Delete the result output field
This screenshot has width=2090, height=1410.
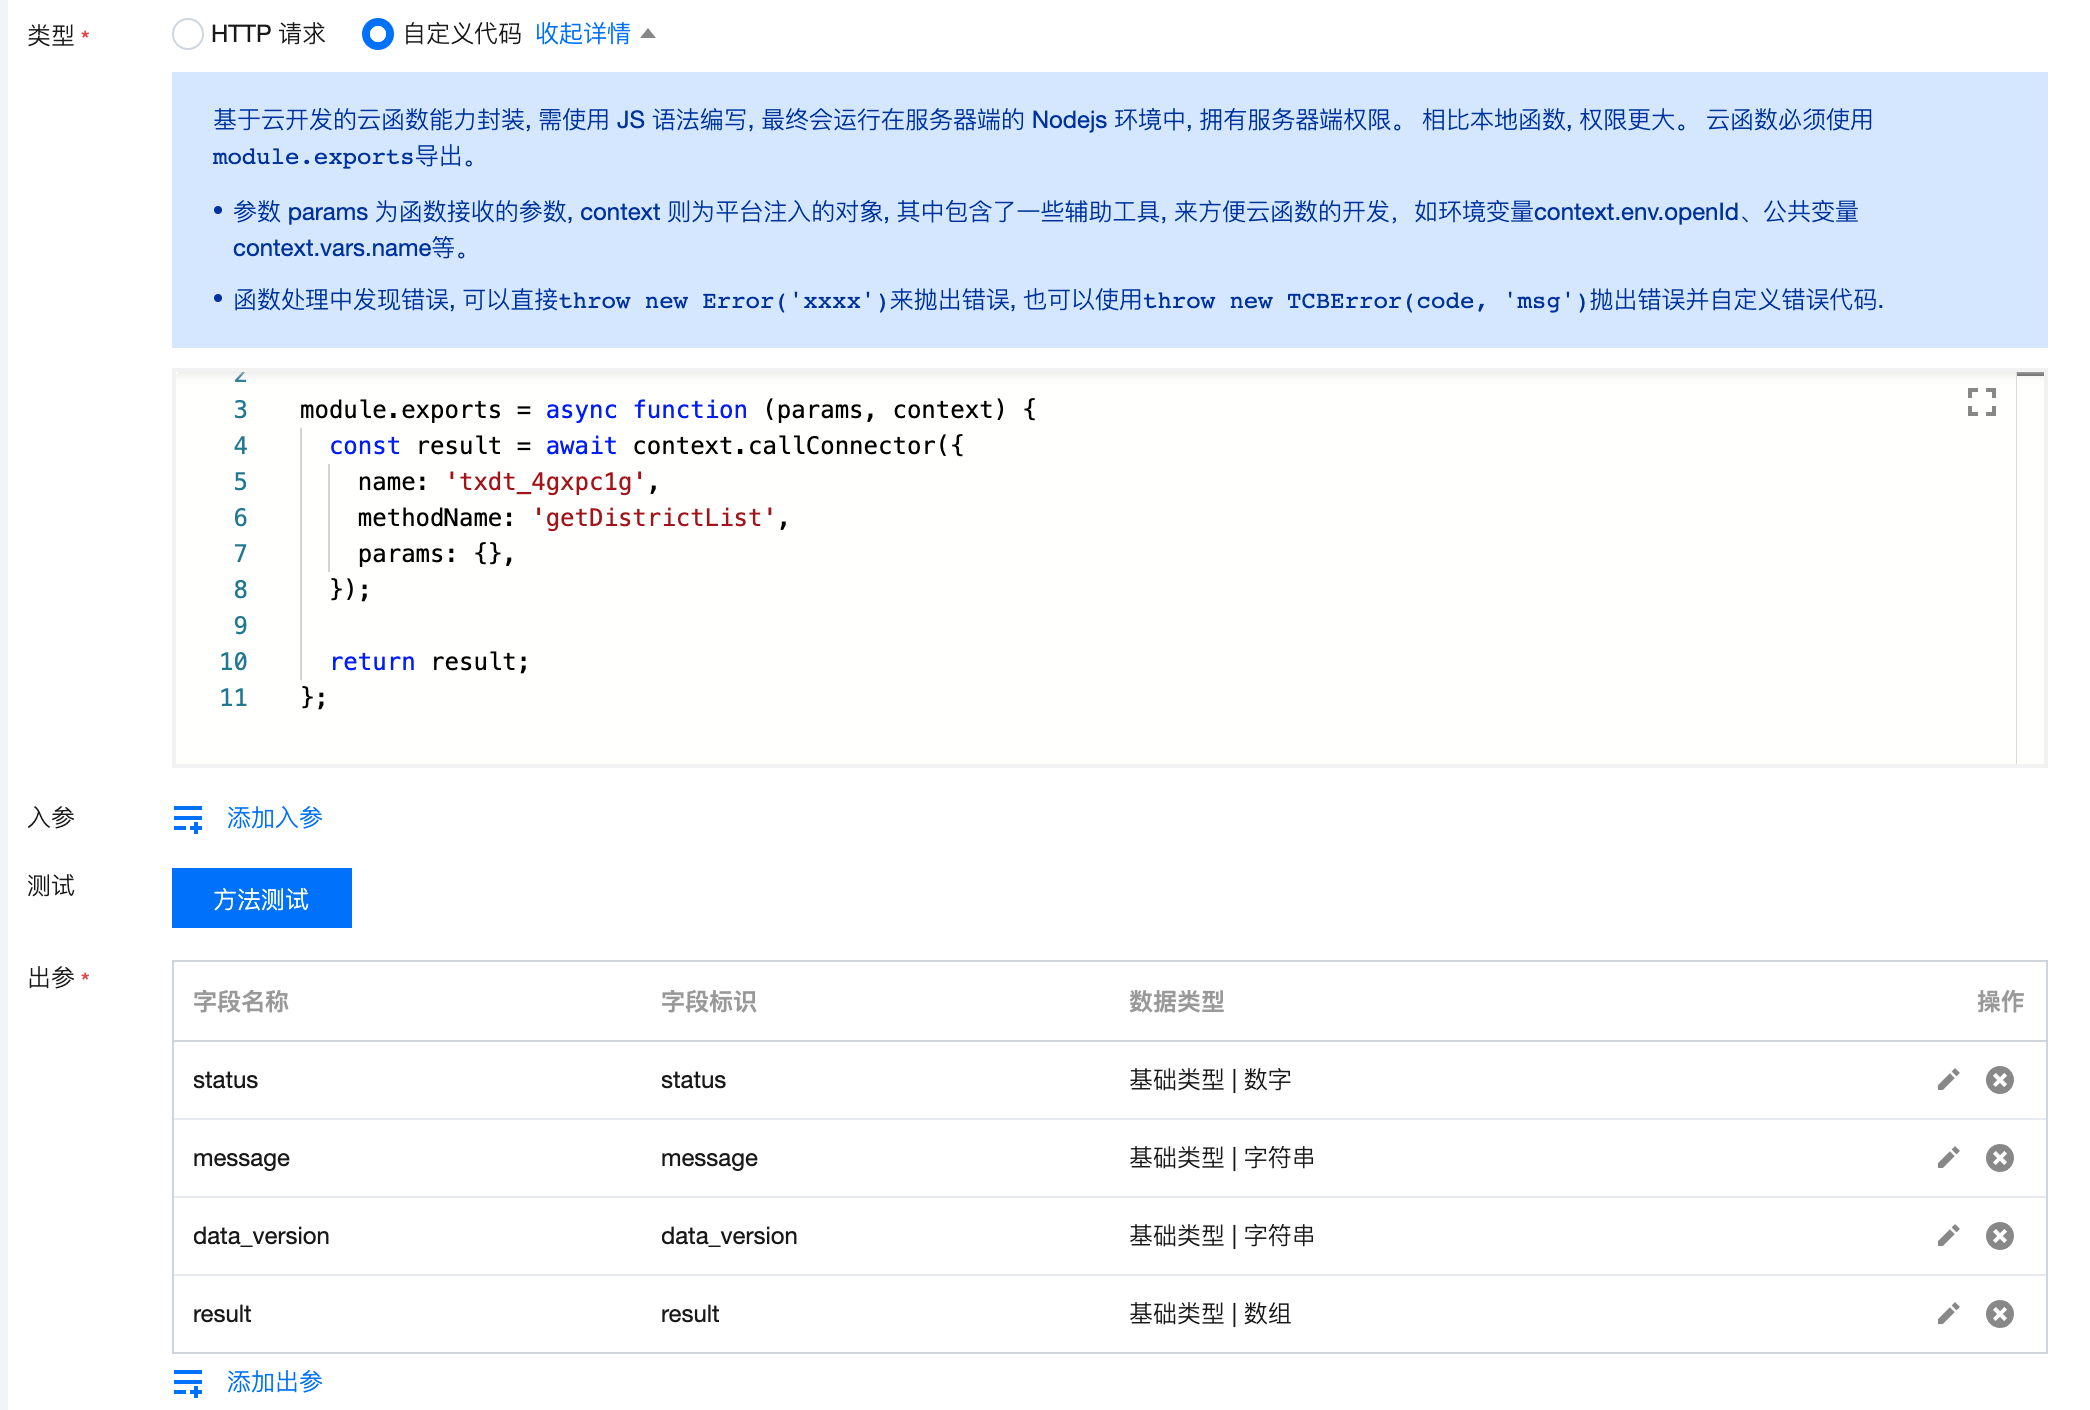coord(2000,1314)
